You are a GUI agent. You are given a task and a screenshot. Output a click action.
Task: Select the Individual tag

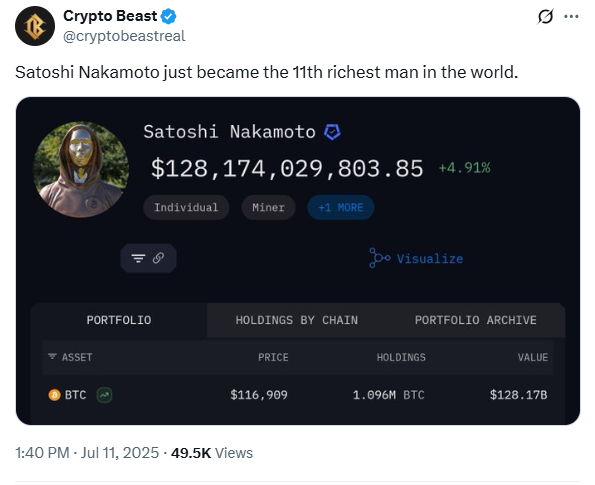click(x=186, y=208)
